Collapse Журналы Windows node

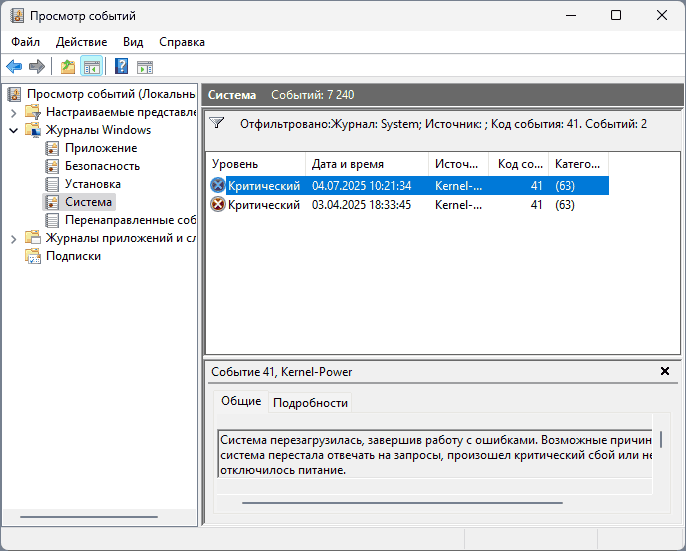14,130
